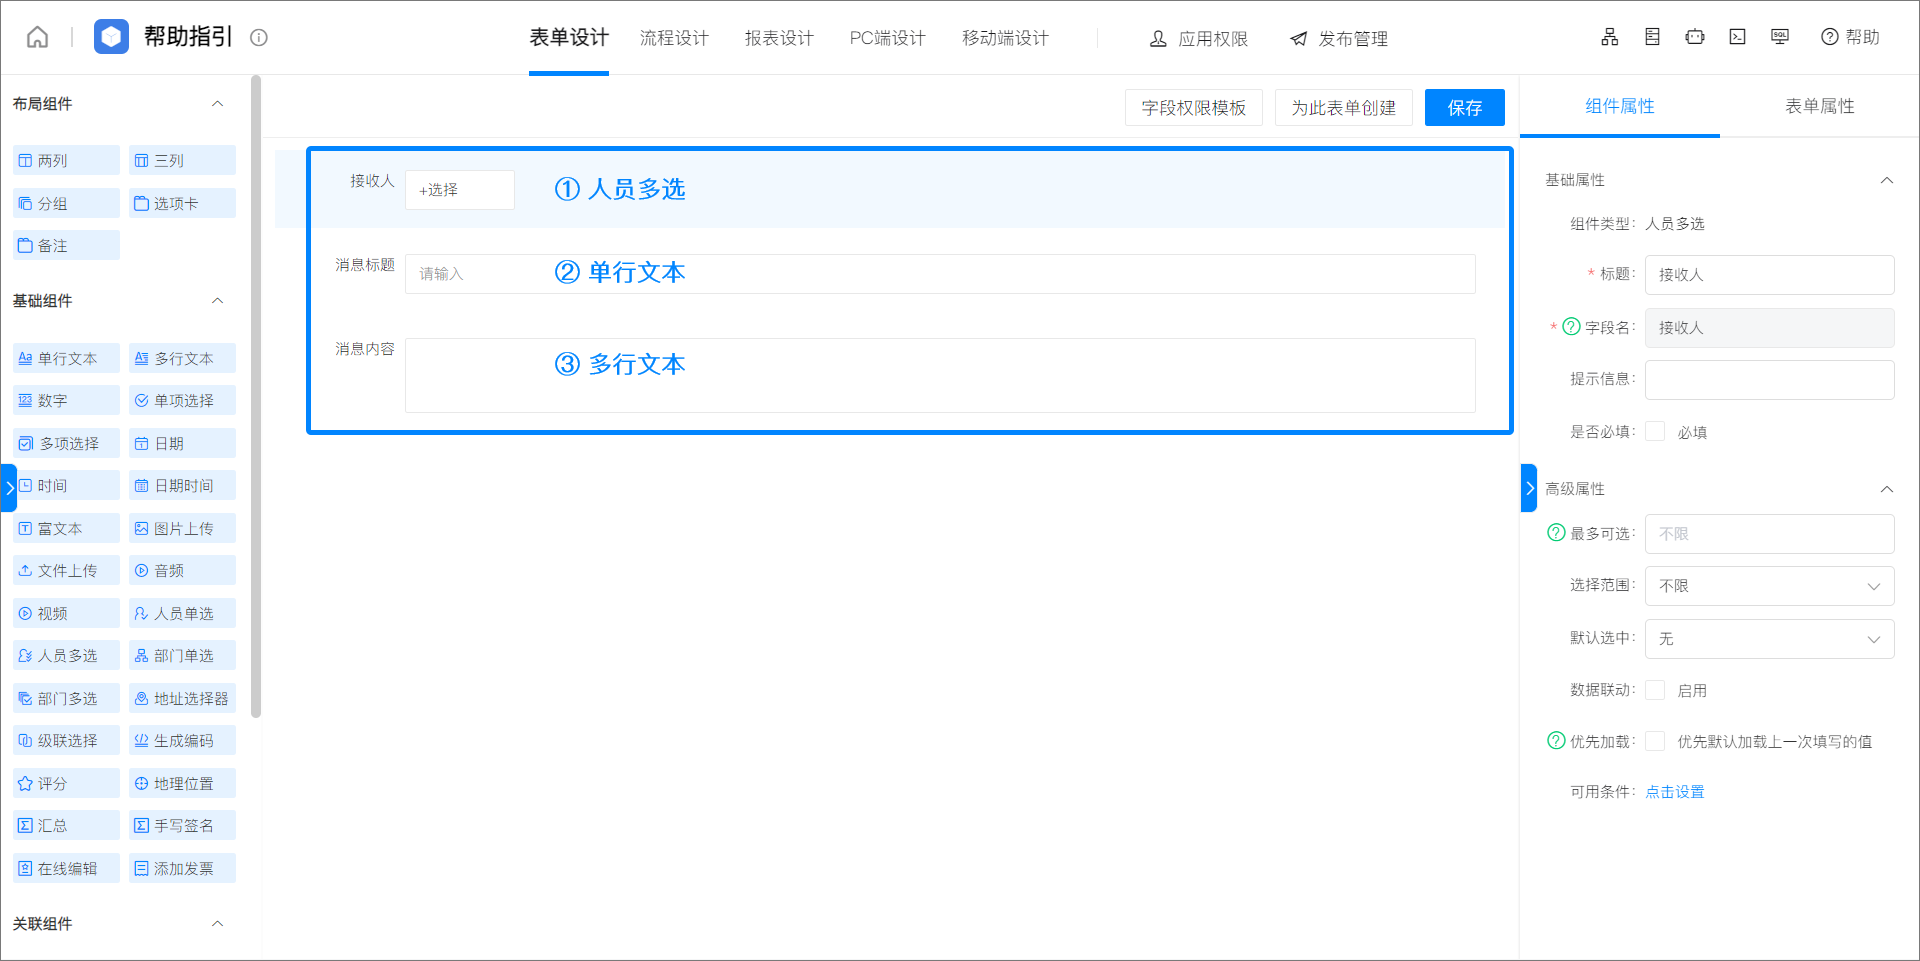Select the 部门单选 component
This screenshot has height=961, width=1920.
pos(182,655)
